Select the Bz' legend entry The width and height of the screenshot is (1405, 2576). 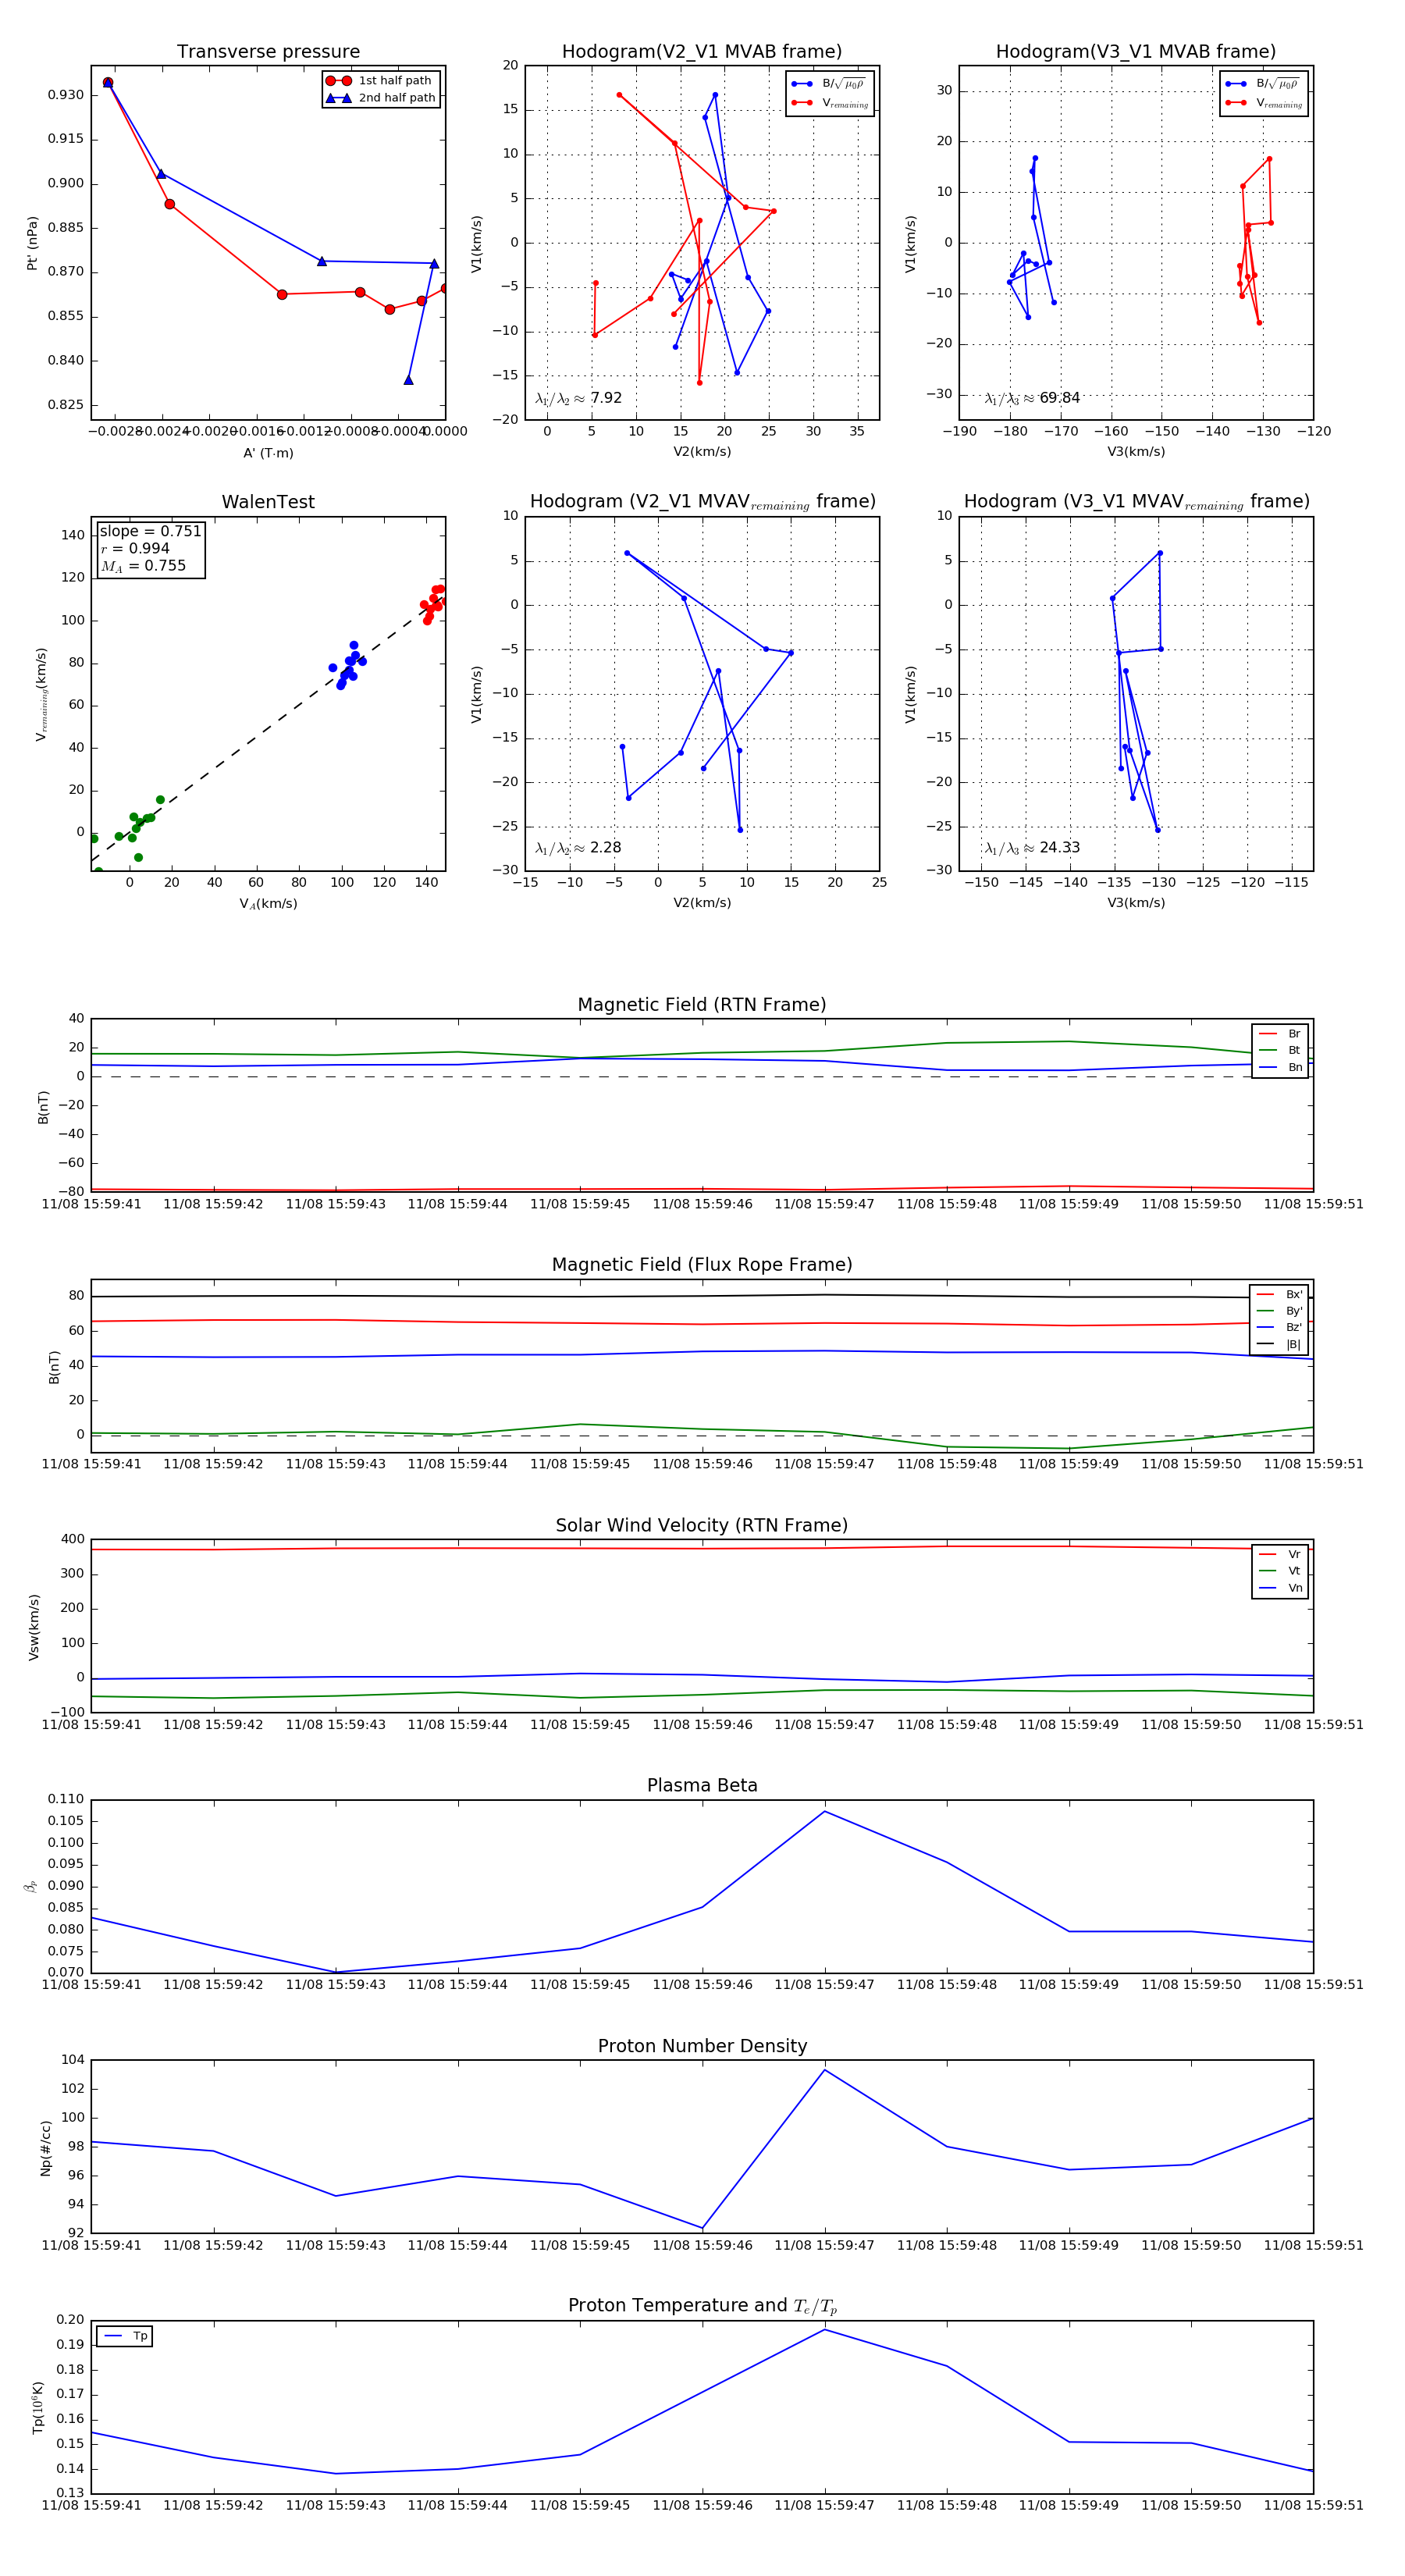click(1280, 1328)
